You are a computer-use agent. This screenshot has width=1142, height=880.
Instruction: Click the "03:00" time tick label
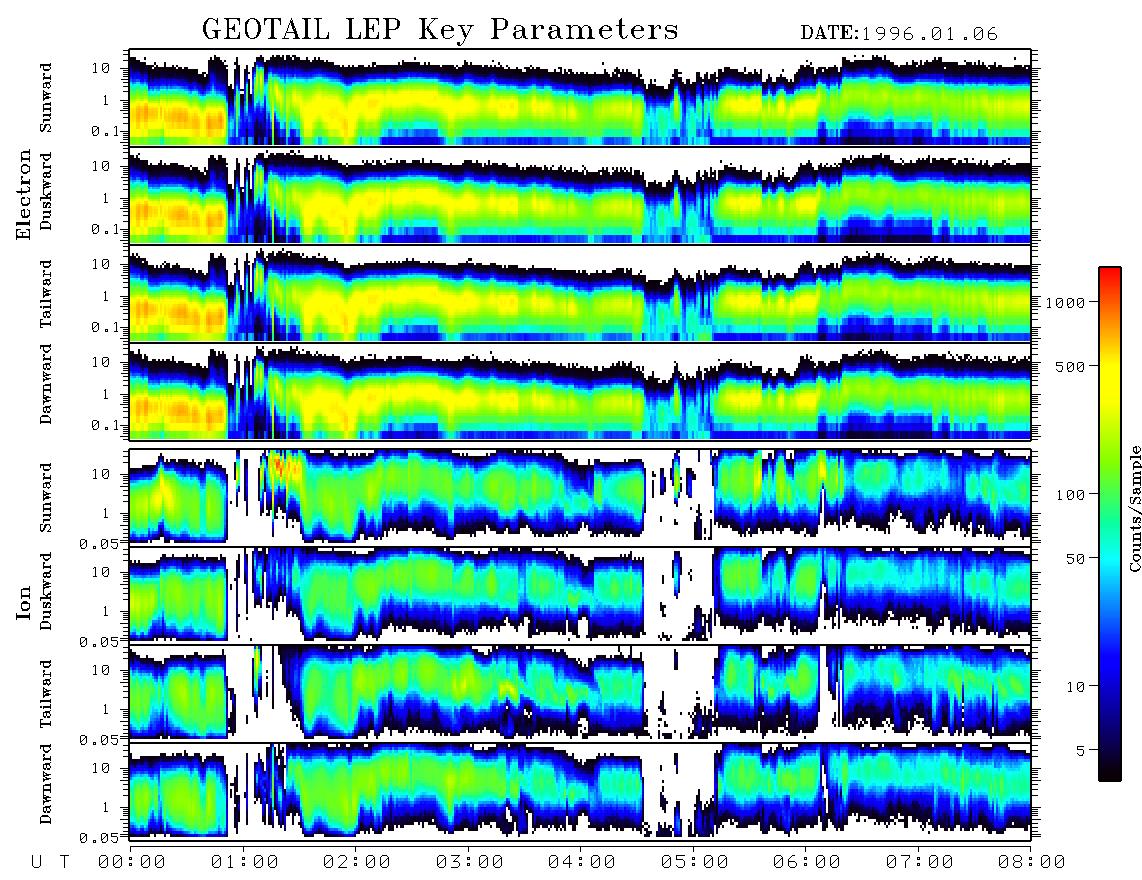(469, 862)
